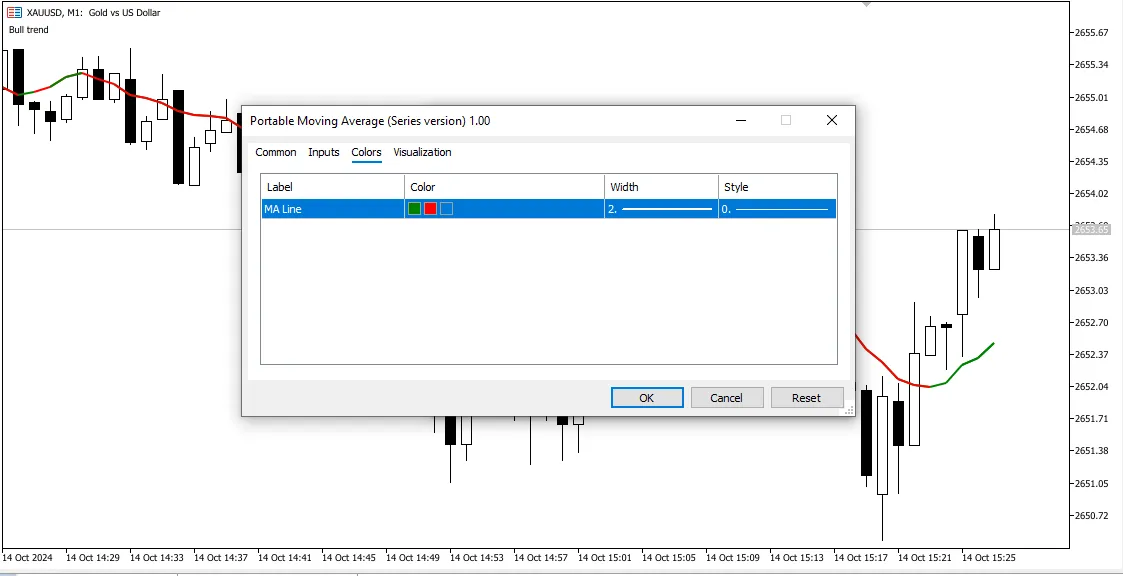The height and width of the screenshot is (576, 1123).
Task: Click the dialog's bottom-right resize grip
Action: tap(849, 409)
